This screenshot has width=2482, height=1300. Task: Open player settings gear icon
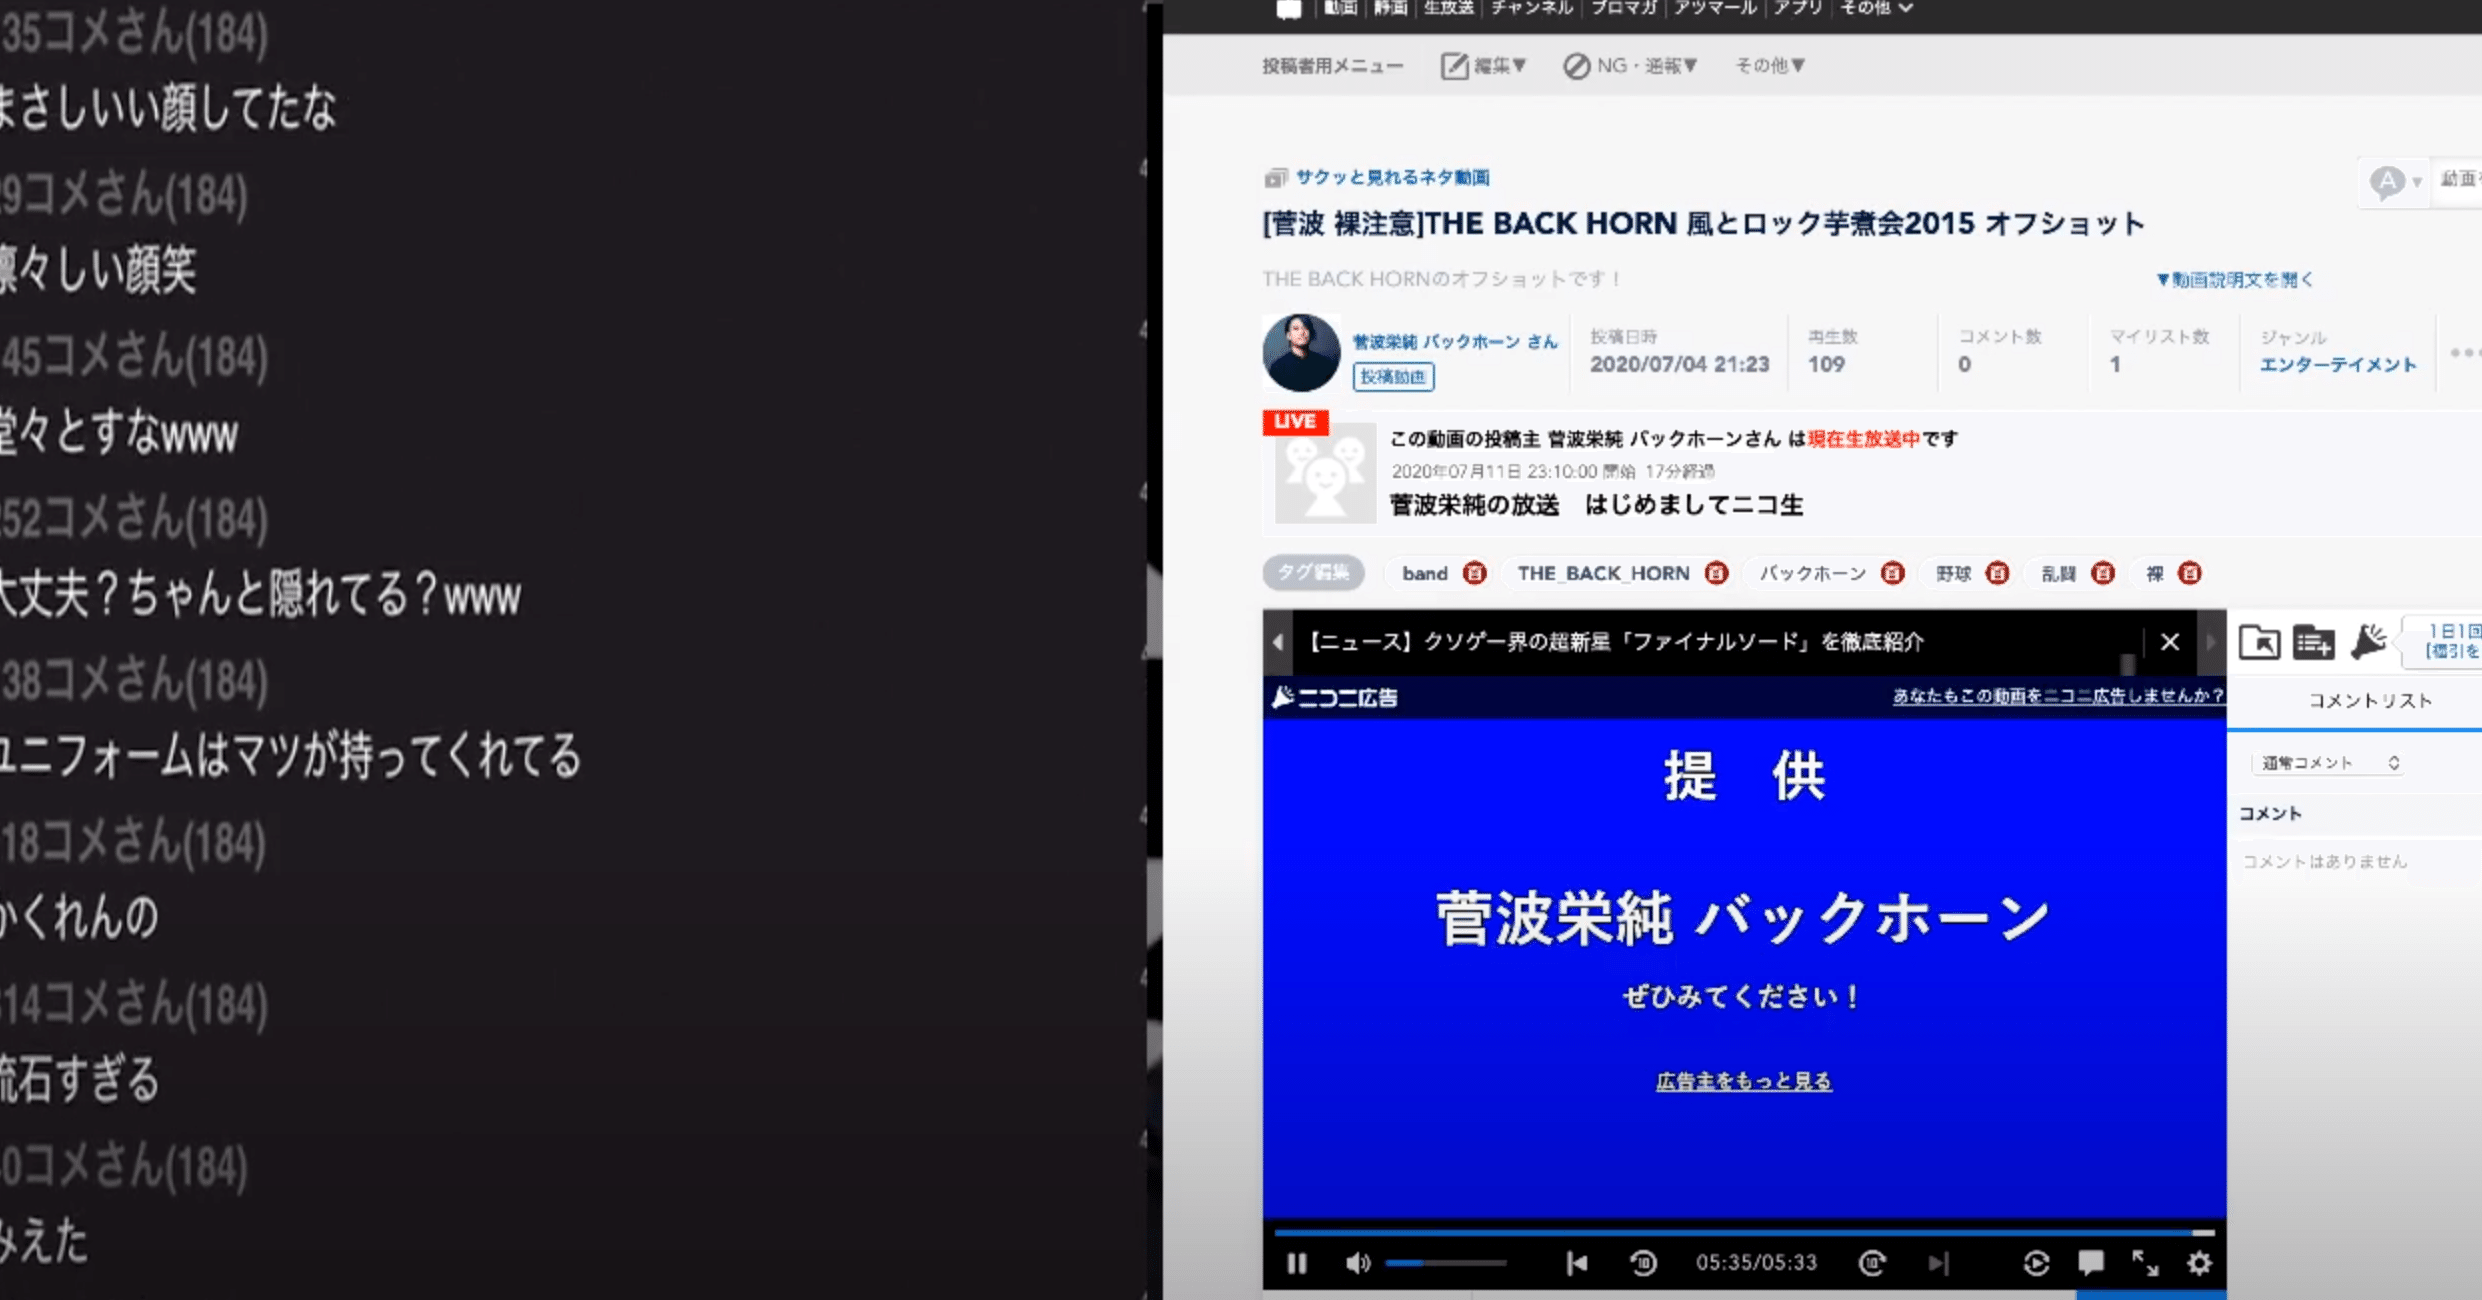tap(2199, 1264)
